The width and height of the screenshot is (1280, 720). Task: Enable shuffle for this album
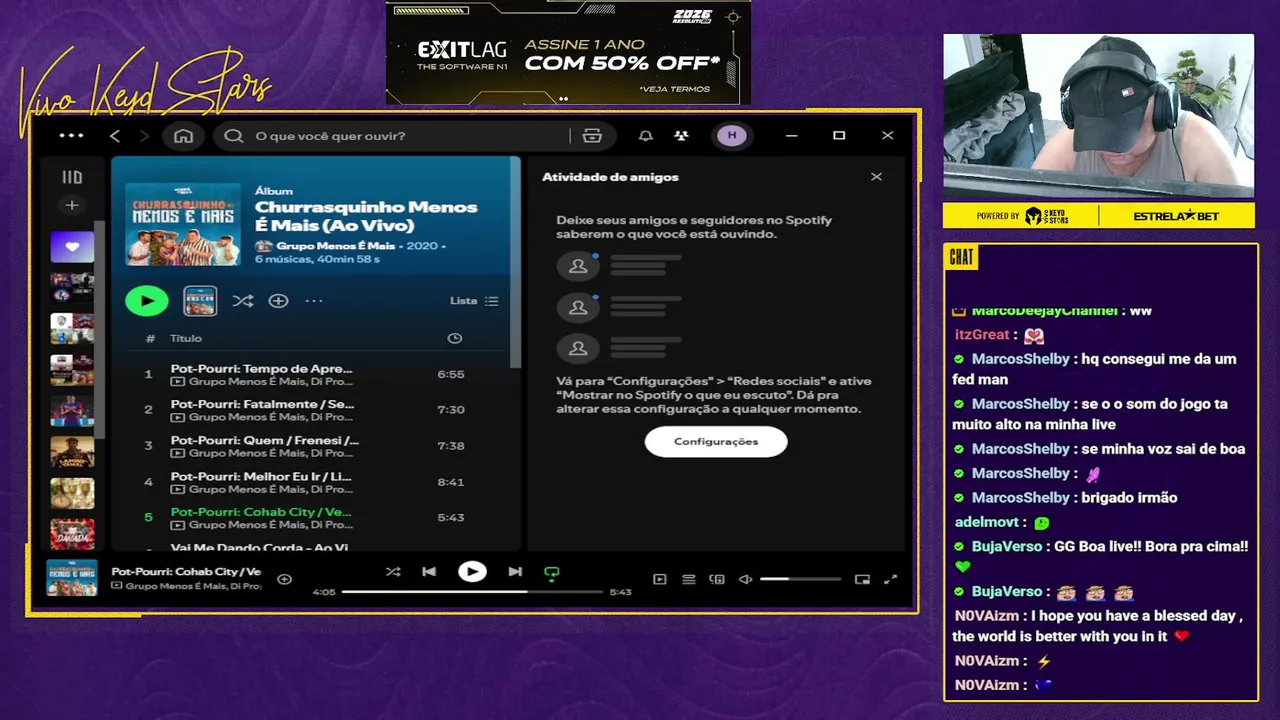click(x=242, y=301)
